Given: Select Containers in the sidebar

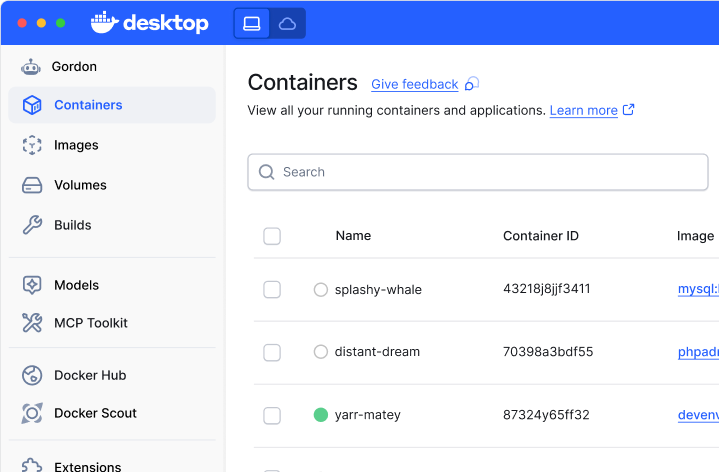Looking at the screenshot, I should [112, 105].
